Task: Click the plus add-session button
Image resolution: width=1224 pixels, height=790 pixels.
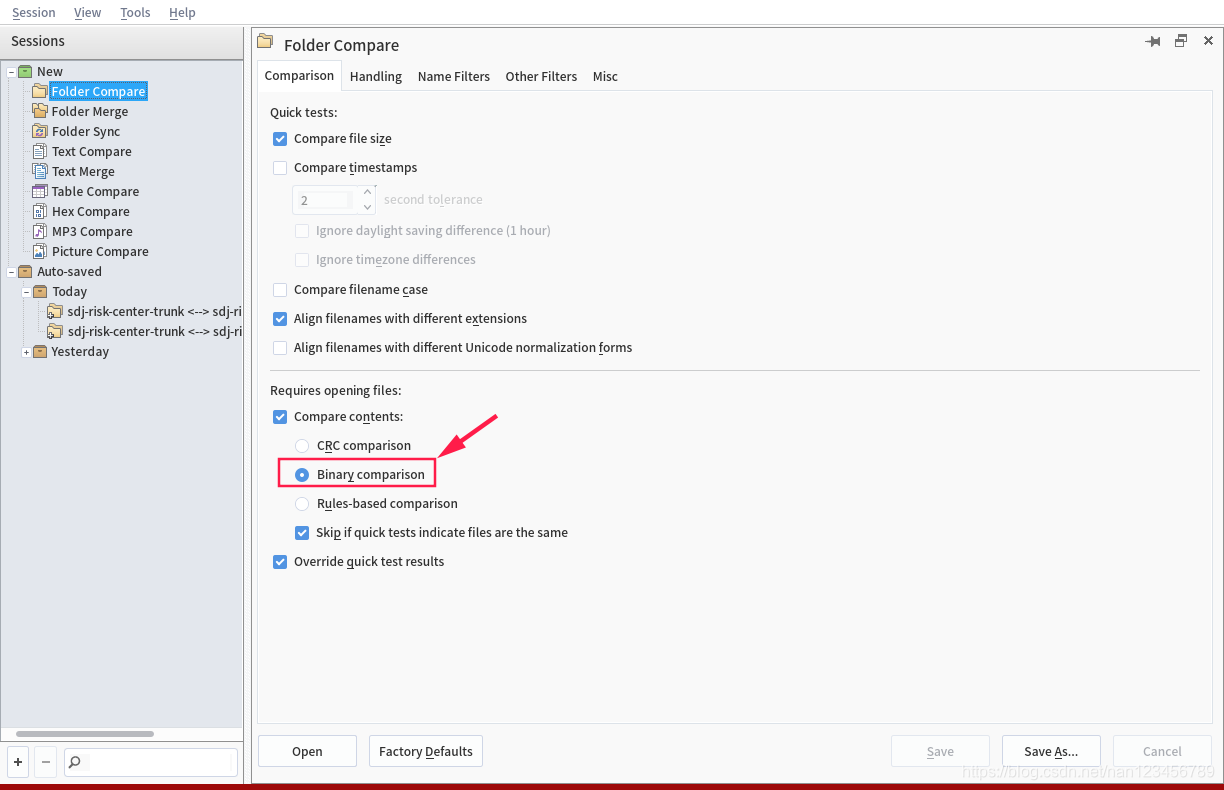Action: pyautogui.click(x=18, y=762)
